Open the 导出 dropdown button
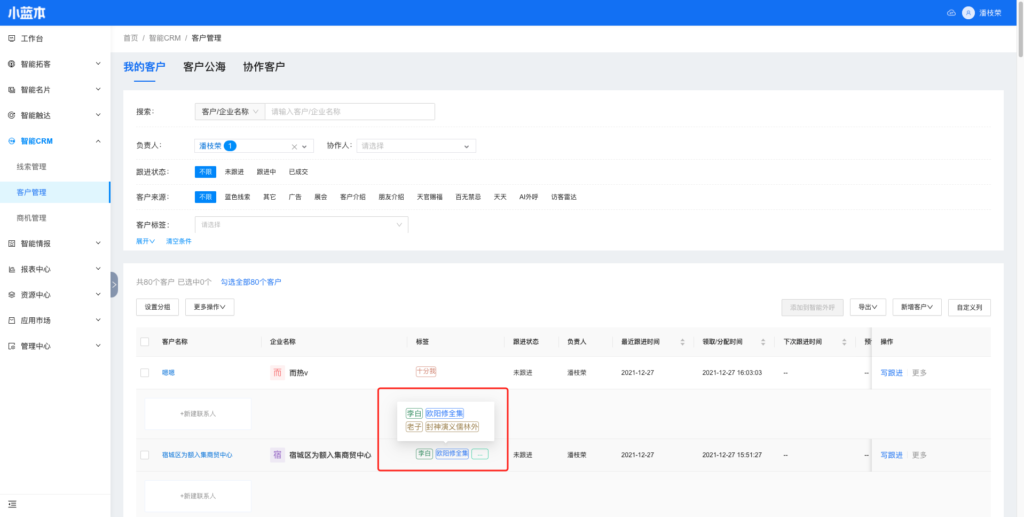1024x517 pixels. (867, 307)
